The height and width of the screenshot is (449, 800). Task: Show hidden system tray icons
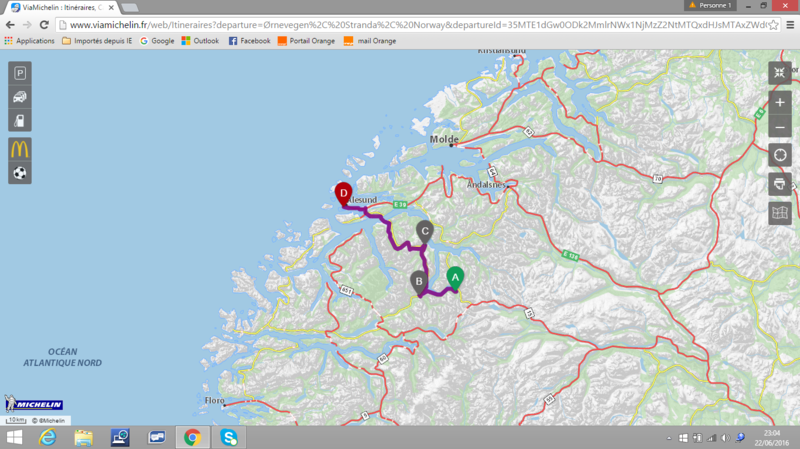click(669, 438)
